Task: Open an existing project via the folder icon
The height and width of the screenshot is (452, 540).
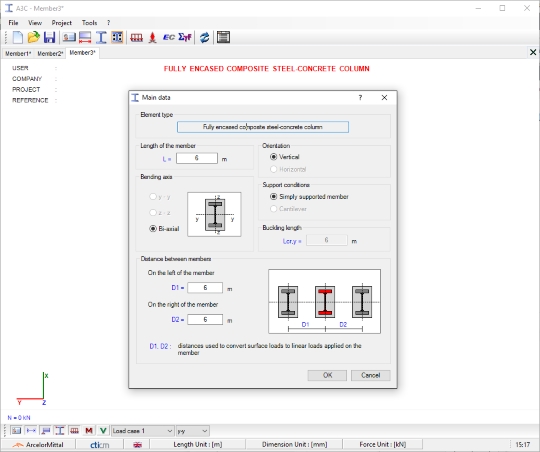Action: pos(33,37)
